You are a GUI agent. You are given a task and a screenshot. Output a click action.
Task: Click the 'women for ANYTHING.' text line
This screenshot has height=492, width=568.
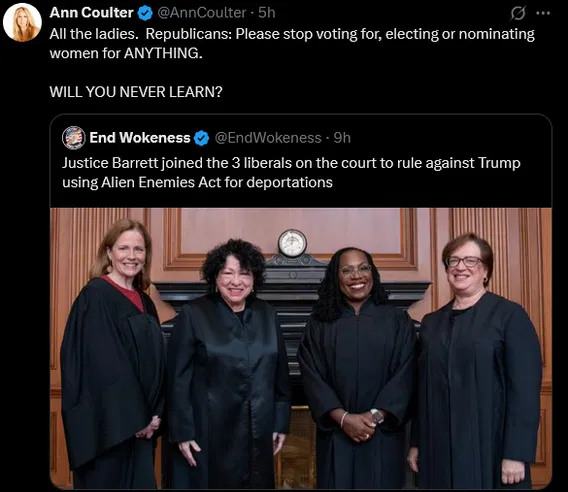126,53
